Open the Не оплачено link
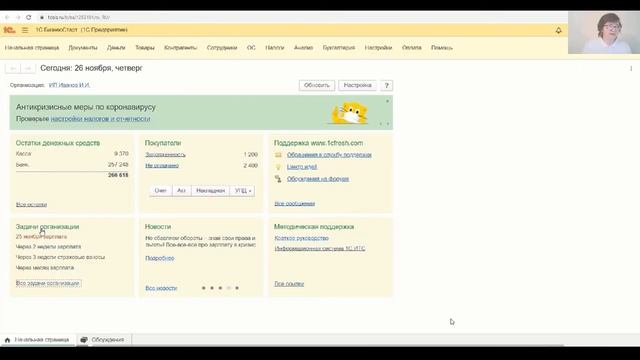 (162, 166)
